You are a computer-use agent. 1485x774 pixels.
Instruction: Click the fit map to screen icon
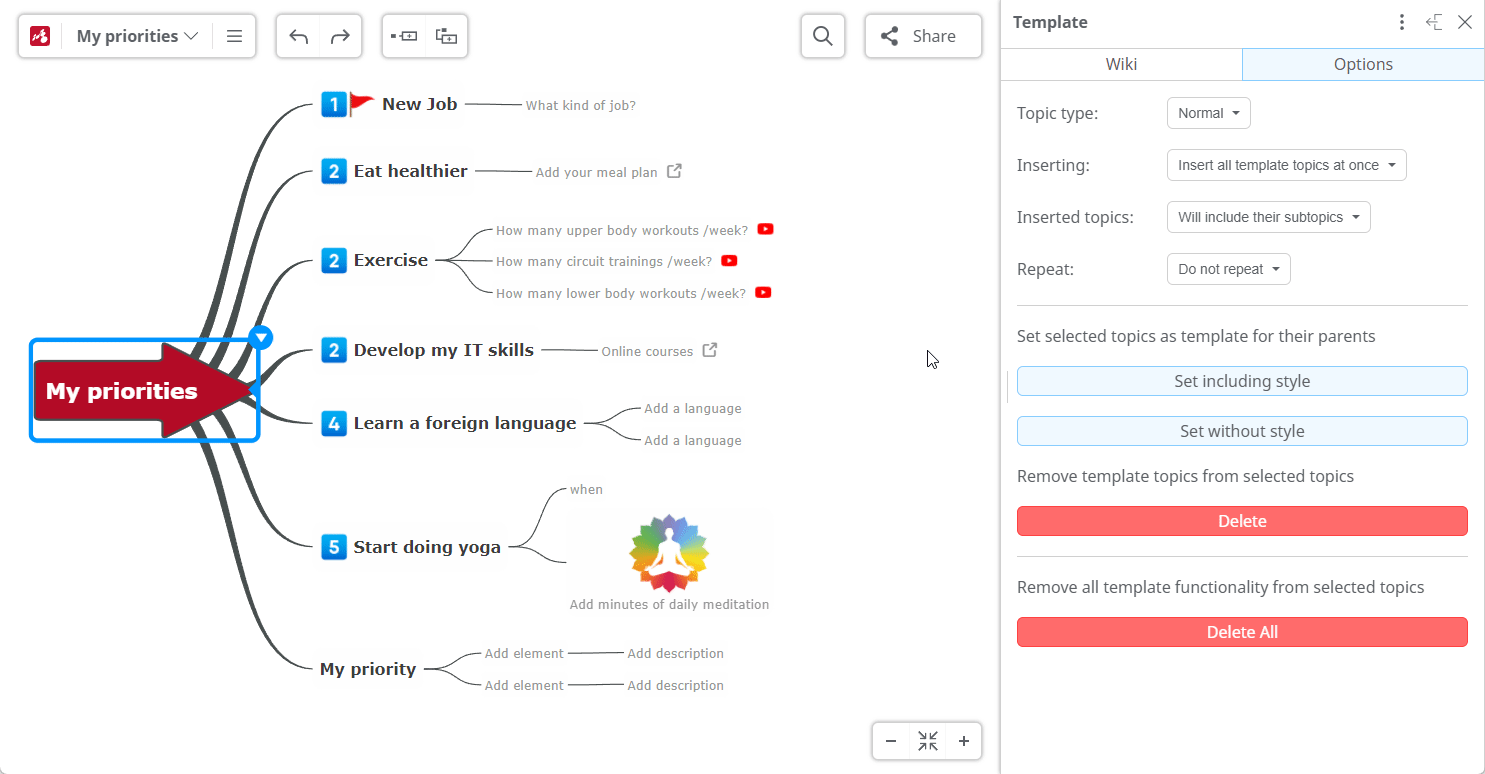[x=928, y=741]
